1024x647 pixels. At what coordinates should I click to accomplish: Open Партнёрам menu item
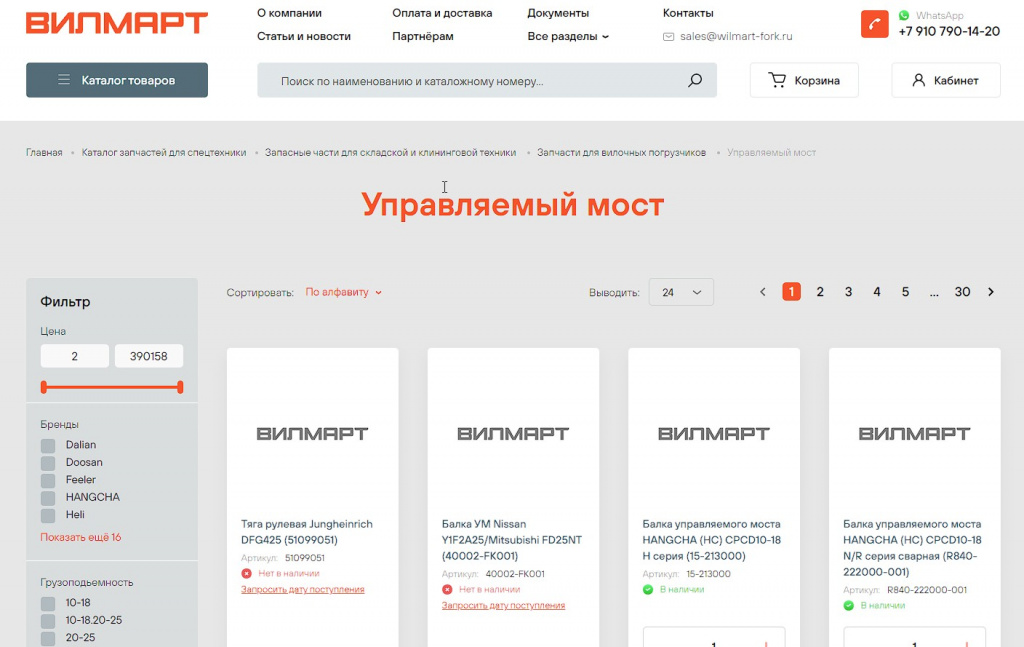pyautogui.click(x=423, y=37)
